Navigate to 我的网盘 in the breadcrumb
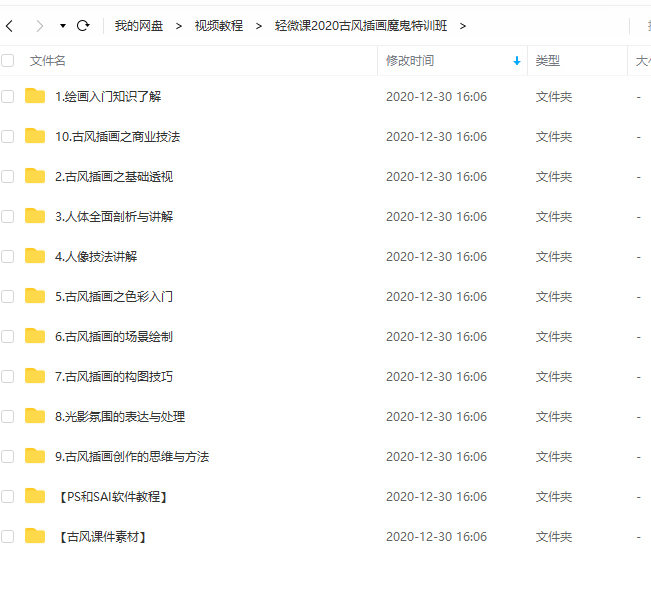 (x=139, y=26)
